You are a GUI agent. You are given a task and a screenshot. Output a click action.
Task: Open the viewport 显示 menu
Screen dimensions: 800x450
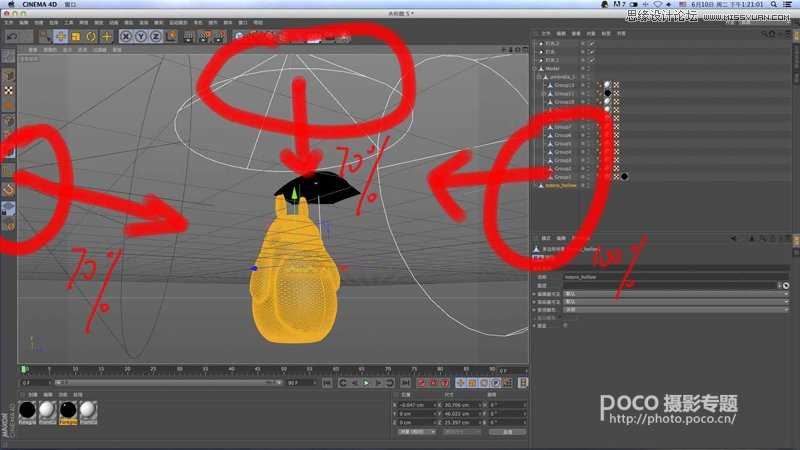click(x=67, y=50)
